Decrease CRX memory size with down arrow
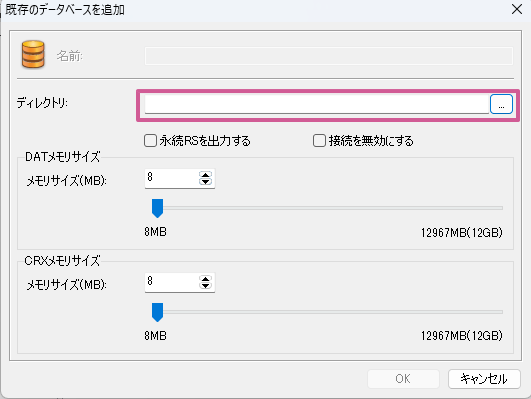Image resolution: width=531 pixels, height=399 pixels. (205, 286)
